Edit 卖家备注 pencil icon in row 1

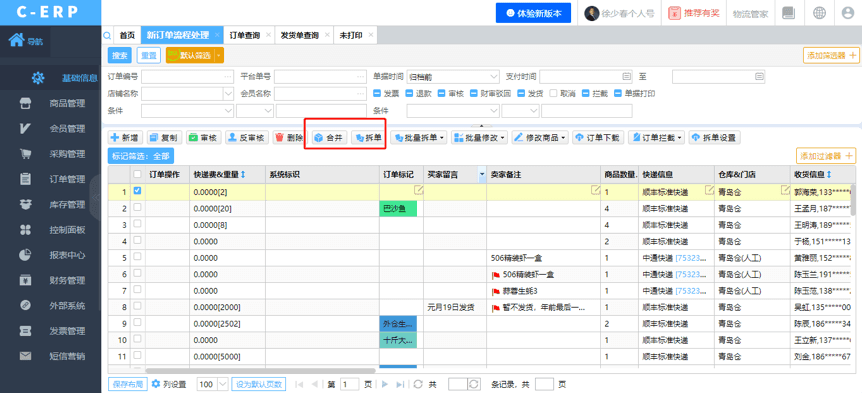pyautogui.click(x=595, y=190)
